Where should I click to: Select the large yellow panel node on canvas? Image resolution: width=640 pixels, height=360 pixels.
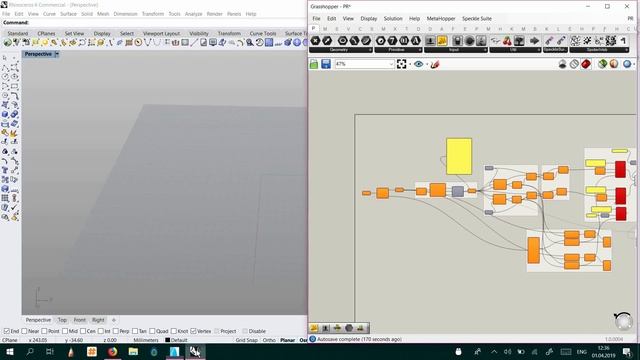pyautogui.click(x=459, y=156)
